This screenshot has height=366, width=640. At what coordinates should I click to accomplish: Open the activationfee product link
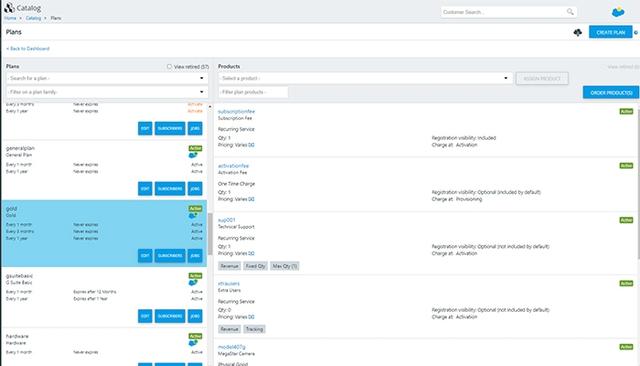click(233, 166)
